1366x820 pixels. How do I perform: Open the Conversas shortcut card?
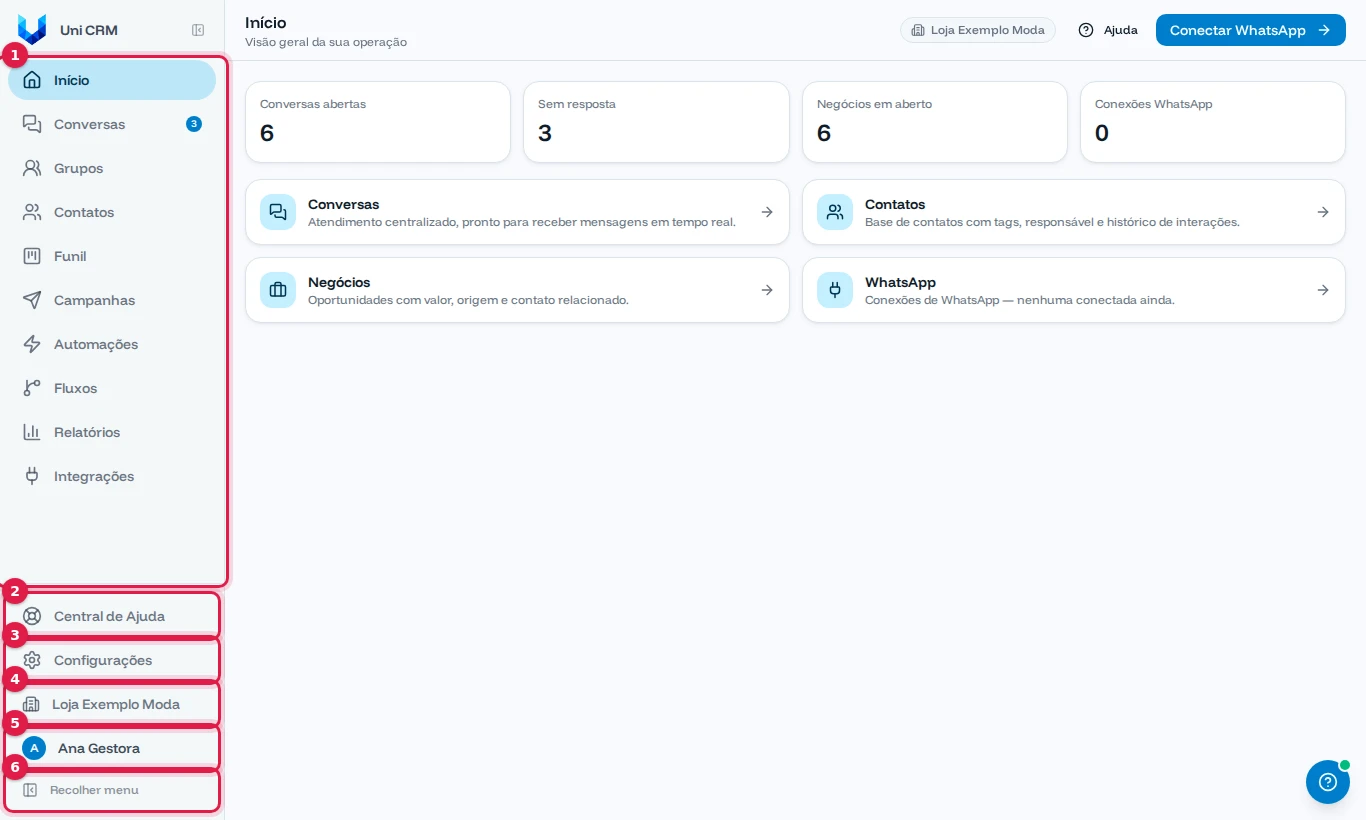pyautogui.click(x=517, y=212)
